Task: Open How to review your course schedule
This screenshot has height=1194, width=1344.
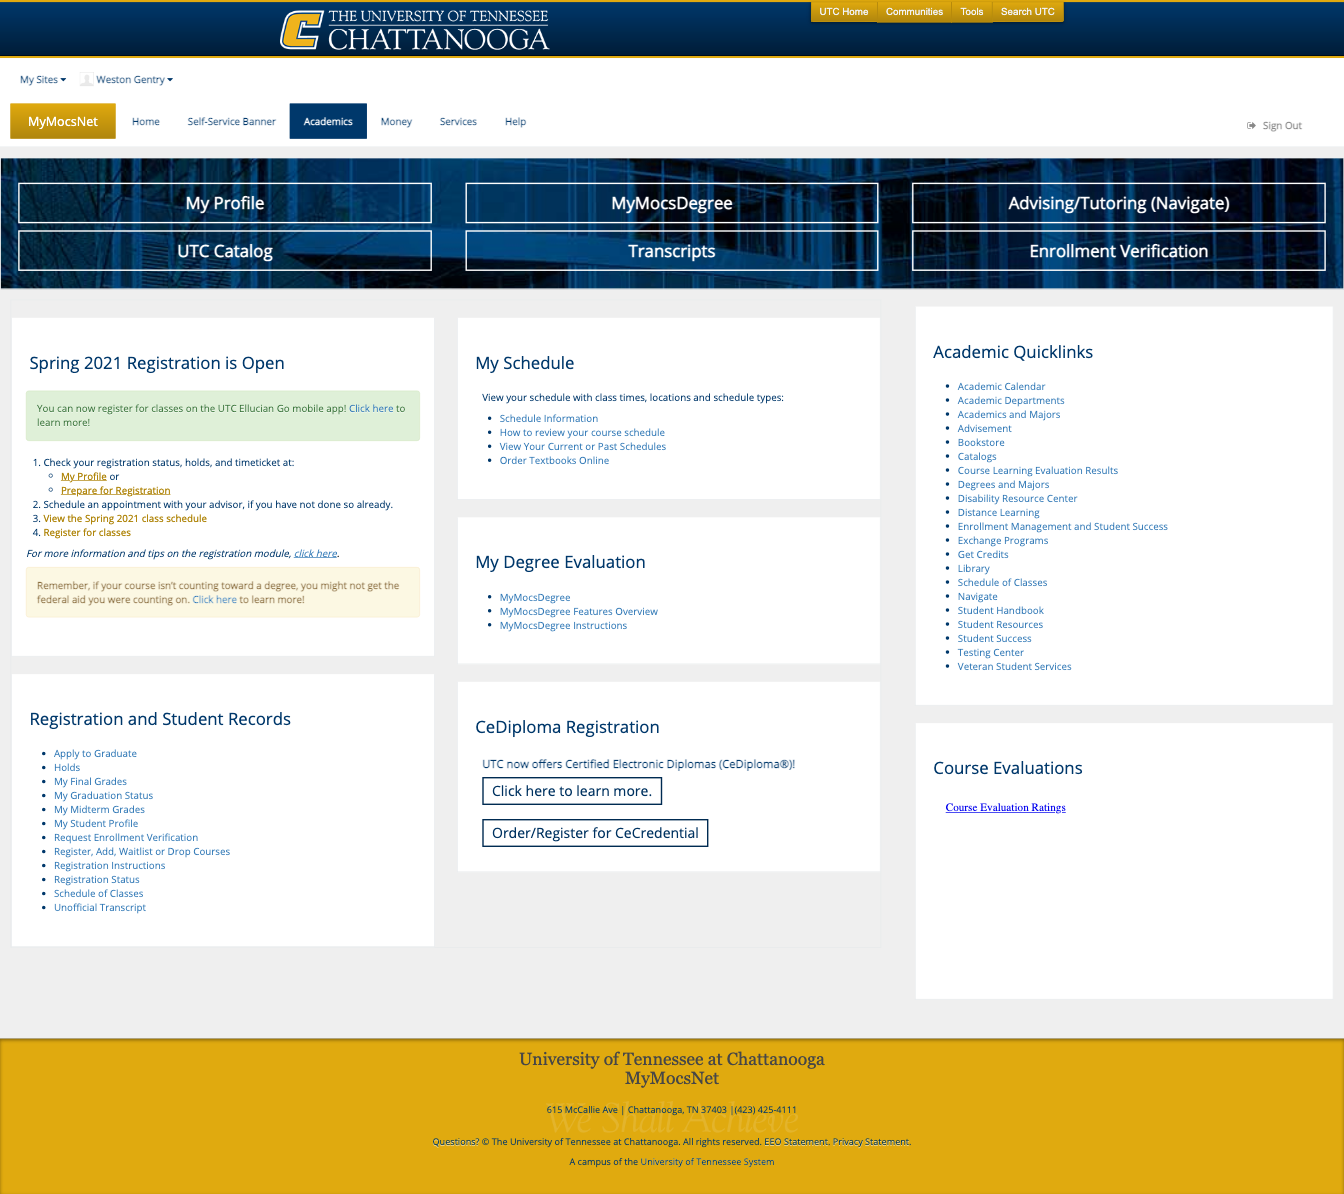Action: click(582, 433)
